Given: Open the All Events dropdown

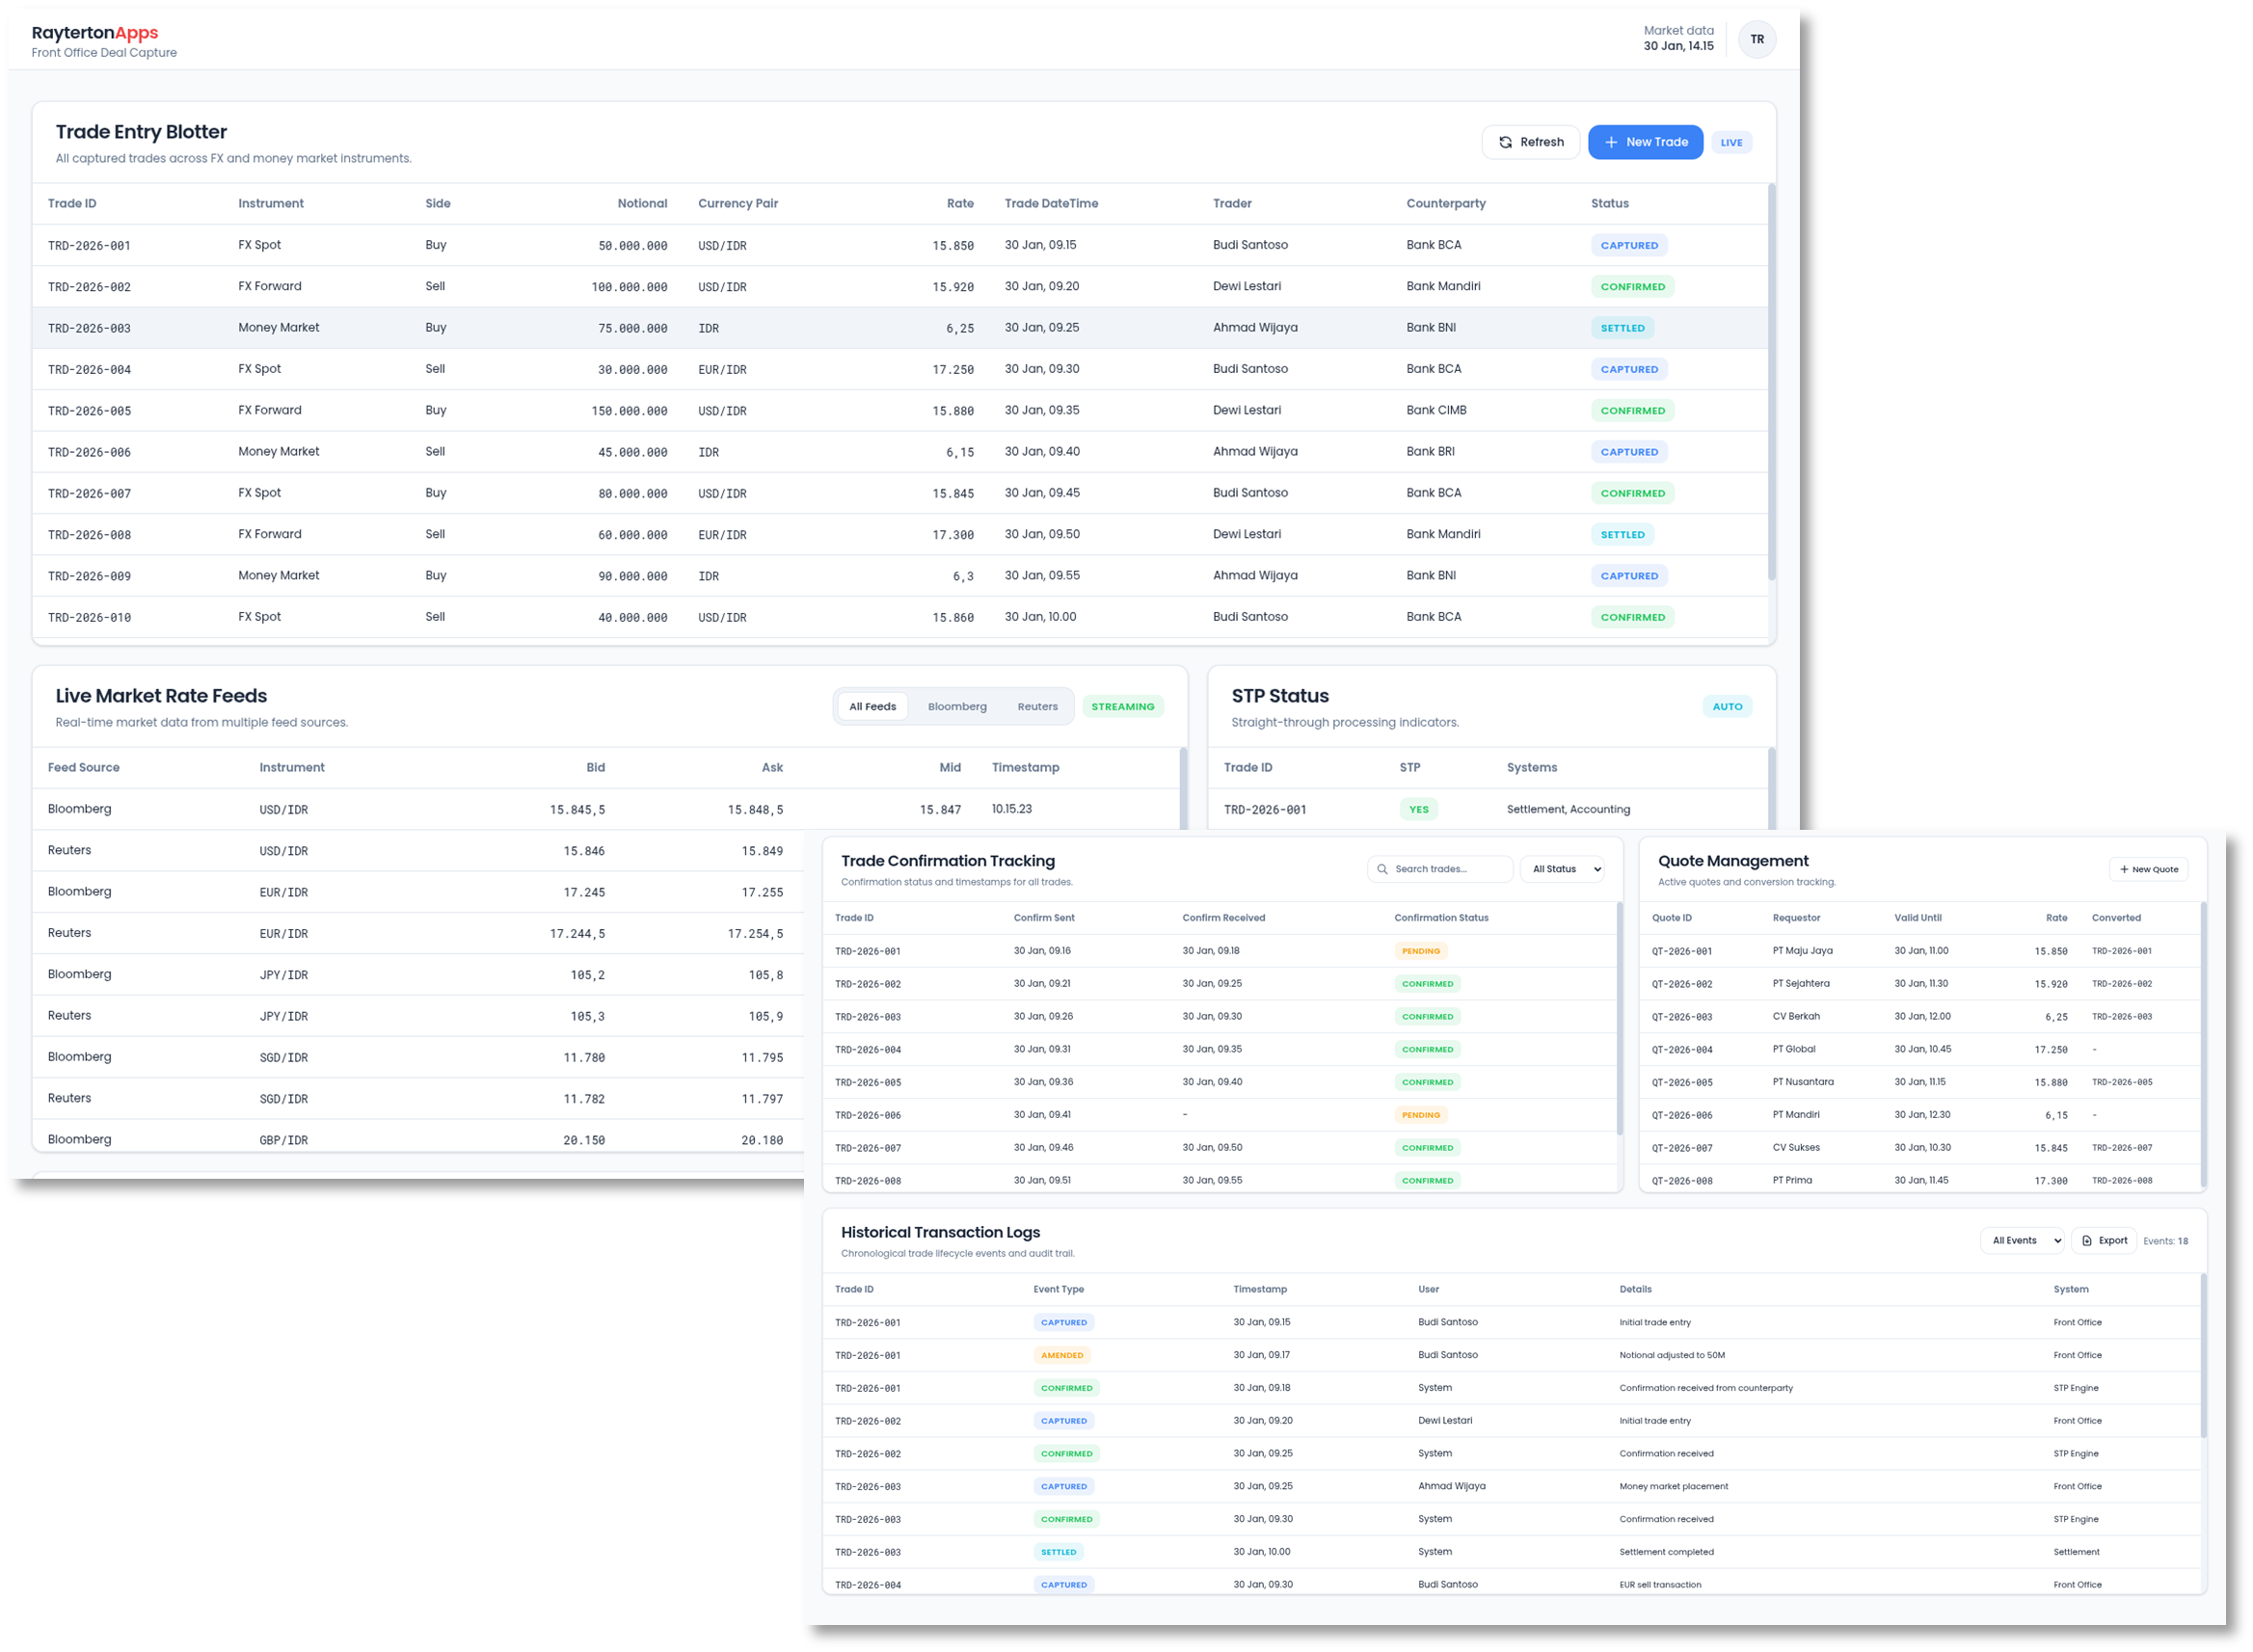Looking at the screenshot, I should click(2022, 1241).
